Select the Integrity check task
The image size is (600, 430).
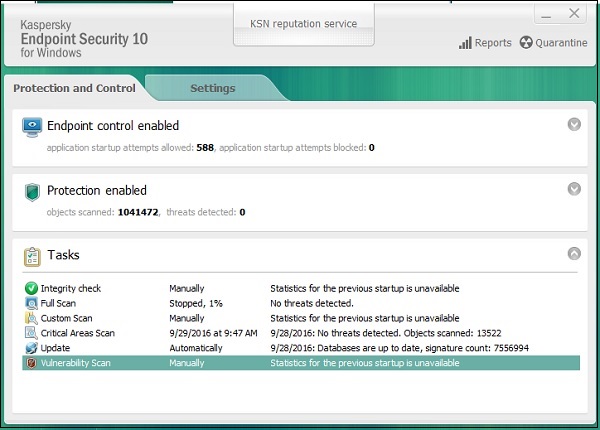301,288
